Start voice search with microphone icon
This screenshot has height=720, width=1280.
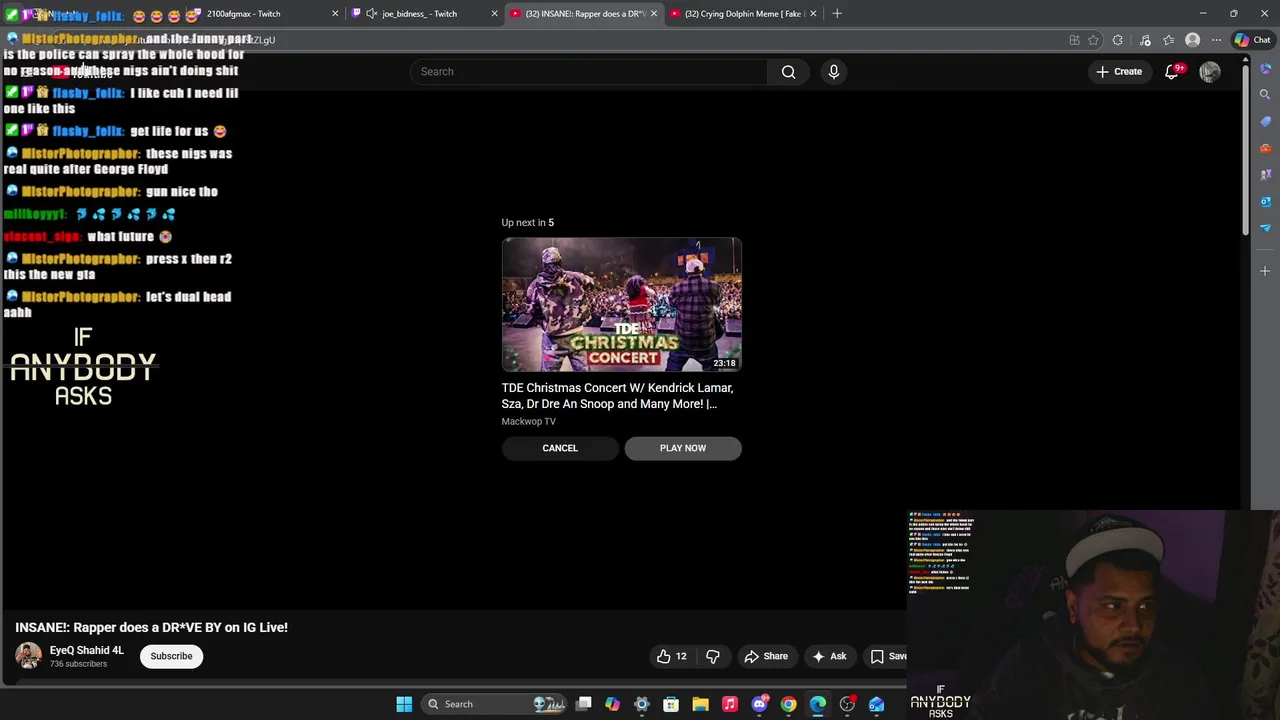833,71
